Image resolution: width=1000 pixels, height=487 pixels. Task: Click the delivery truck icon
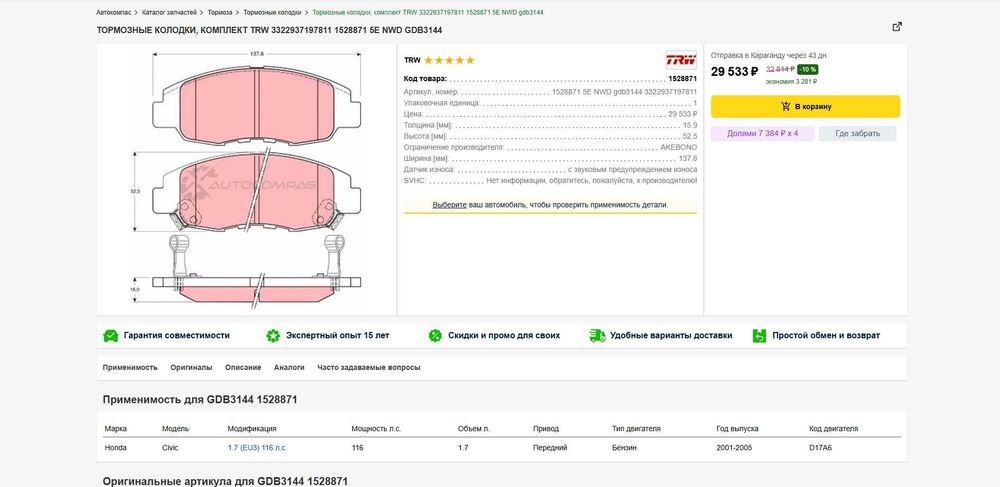[597, 336]
